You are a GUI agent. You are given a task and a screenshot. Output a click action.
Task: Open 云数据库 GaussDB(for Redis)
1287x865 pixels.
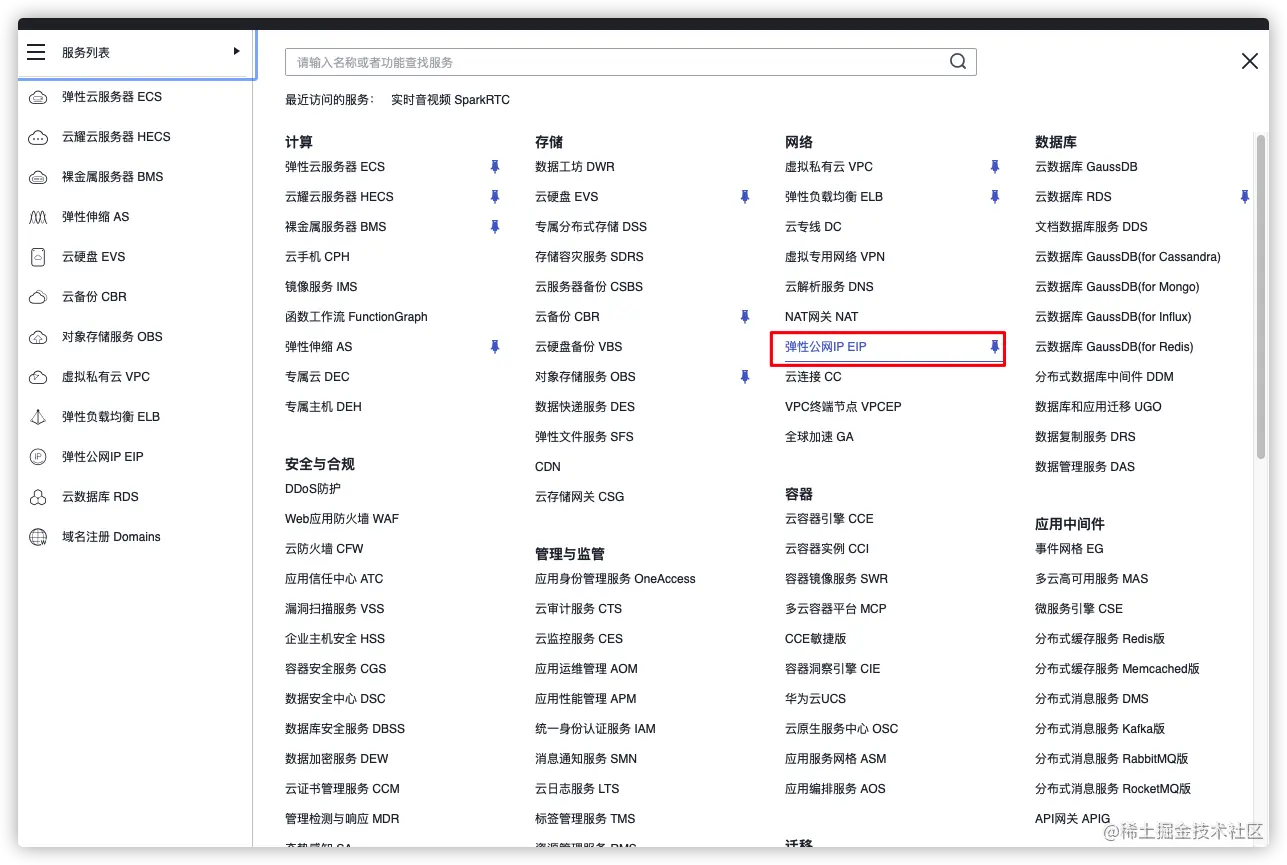click(x=1114, y=347)
